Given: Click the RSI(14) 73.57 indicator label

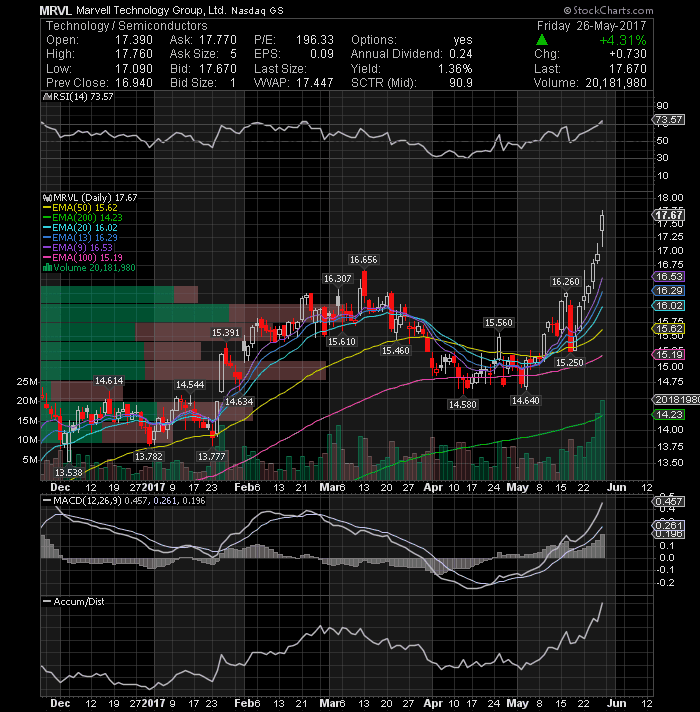Looking at the screenshot, I should coord(83,97).
